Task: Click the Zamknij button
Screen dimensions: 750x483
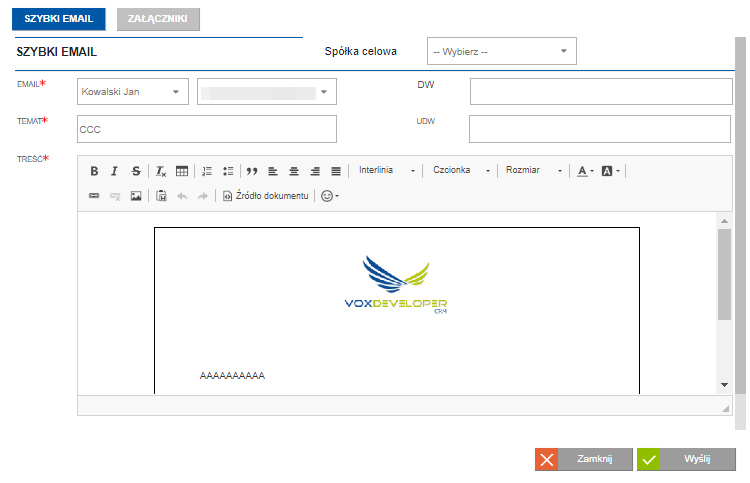Action: coord(584,459)
